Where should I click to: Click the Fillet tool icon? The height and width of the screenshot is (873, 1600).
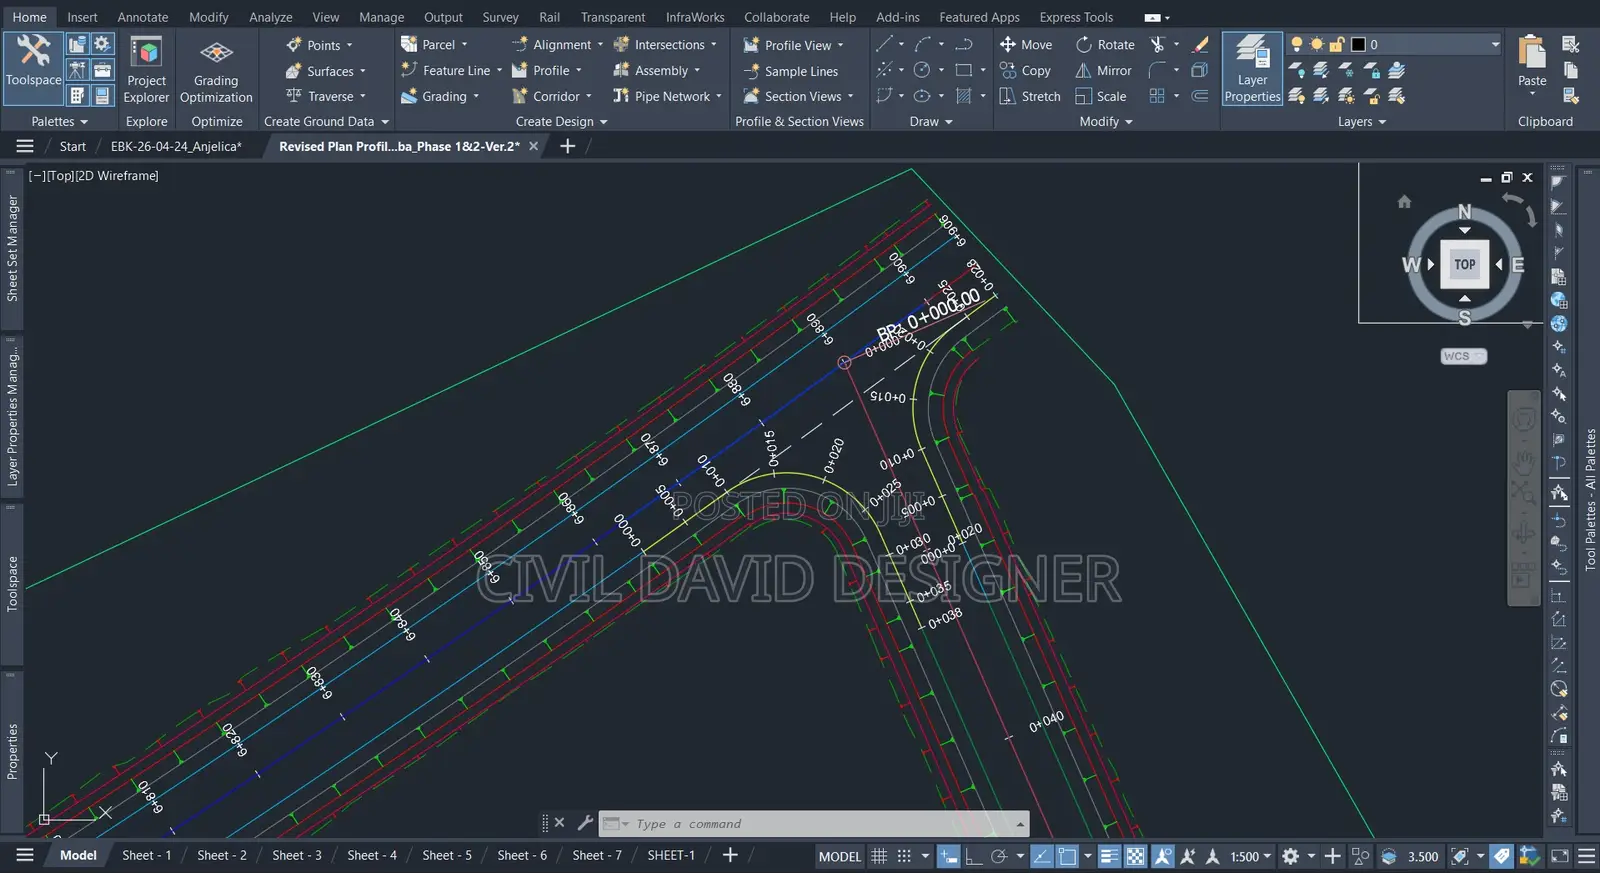(x=1157, y=70)
